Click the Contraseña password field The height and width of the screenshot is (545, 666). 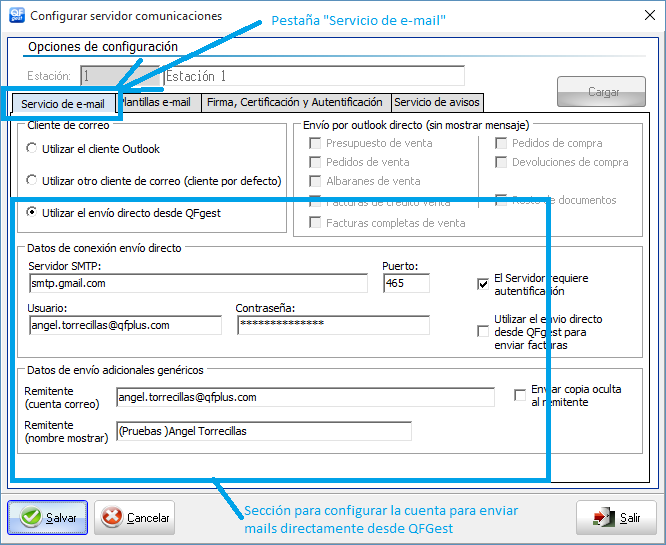point(333,325)
